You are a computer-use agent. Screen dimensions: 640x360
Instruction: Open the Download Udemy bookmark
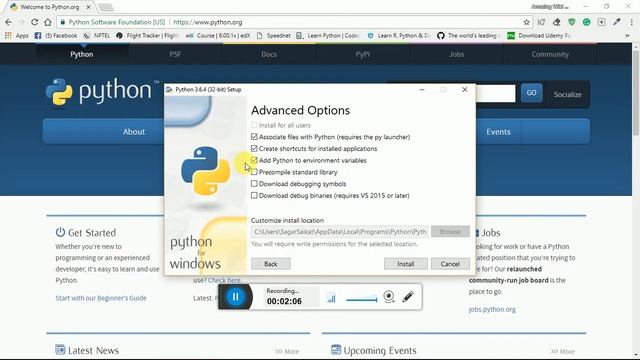tap(539, 36)
